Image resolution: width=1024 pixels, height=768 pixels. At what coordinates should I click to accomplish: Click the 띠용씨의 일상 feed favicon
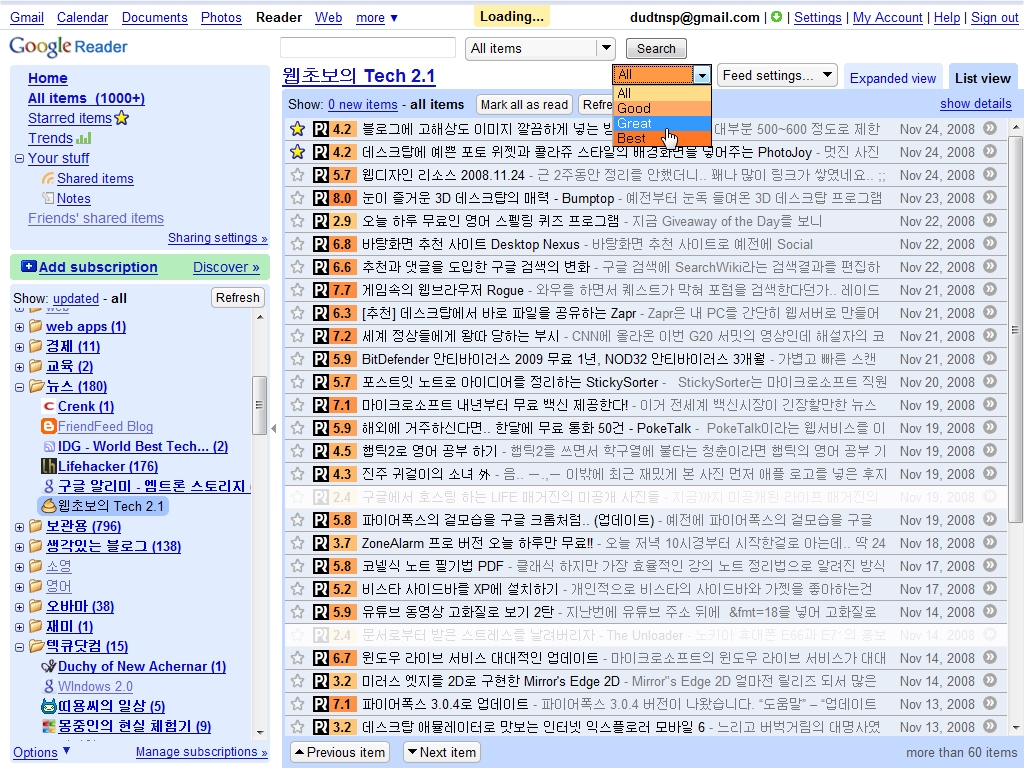(48, 707)
